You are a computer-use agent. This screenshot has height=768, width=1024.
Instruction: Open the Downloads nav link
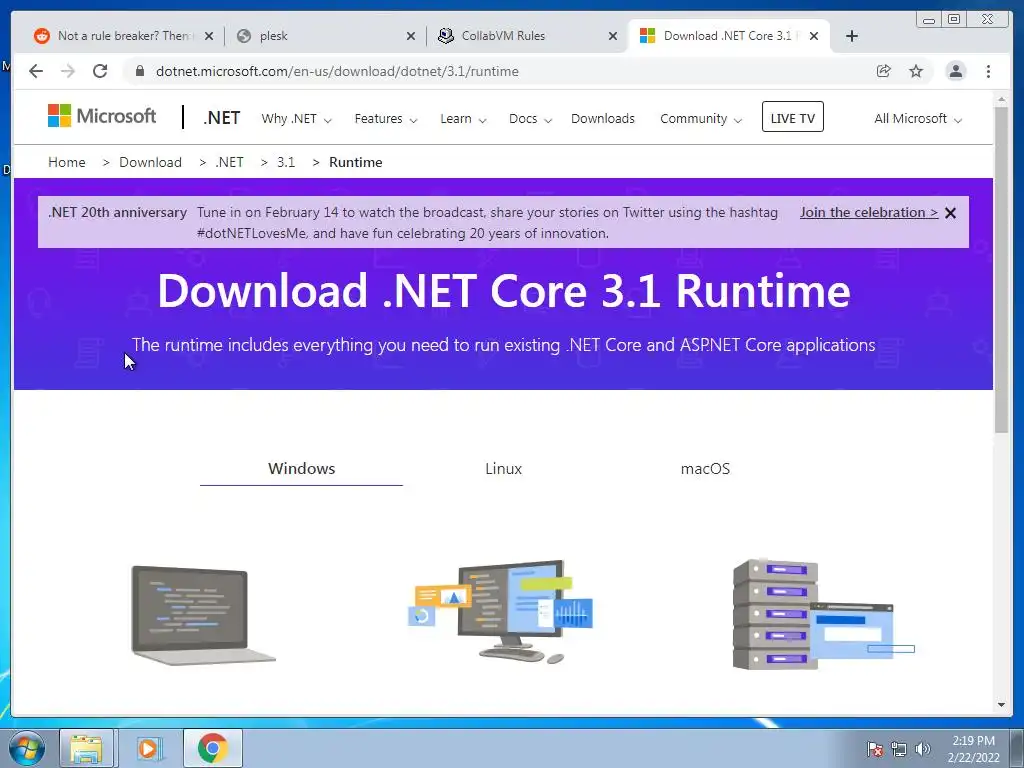pos(603,119)
